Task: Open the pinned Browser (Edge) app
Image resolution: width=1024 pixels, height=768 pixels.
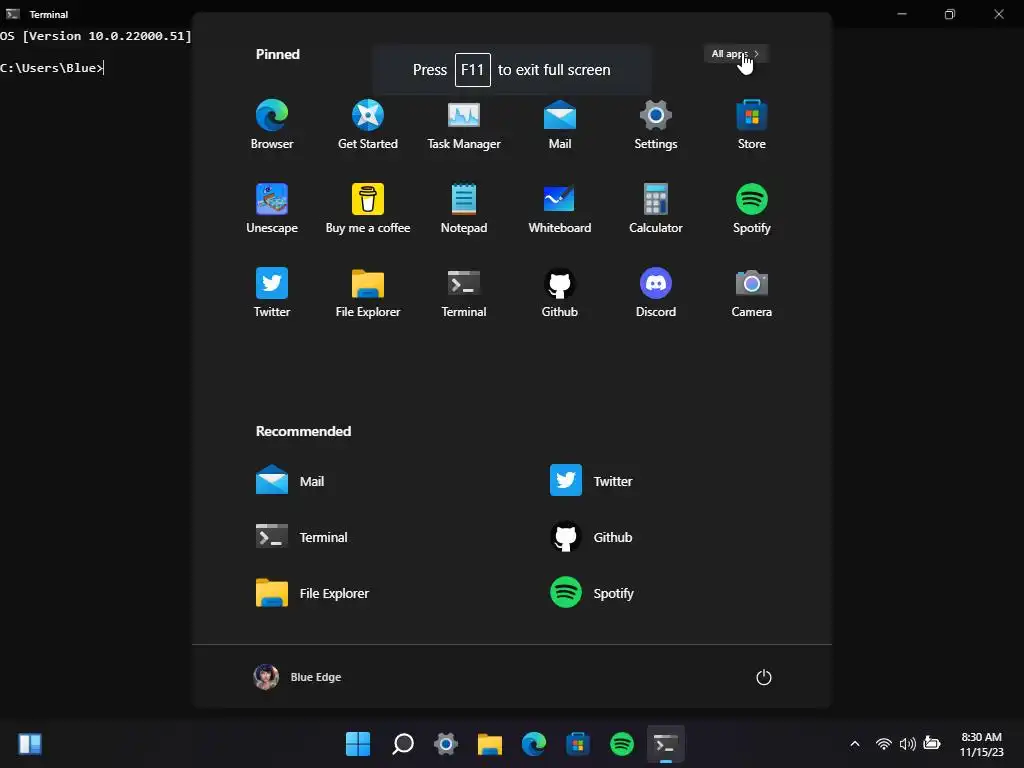Action: point(272,125)
